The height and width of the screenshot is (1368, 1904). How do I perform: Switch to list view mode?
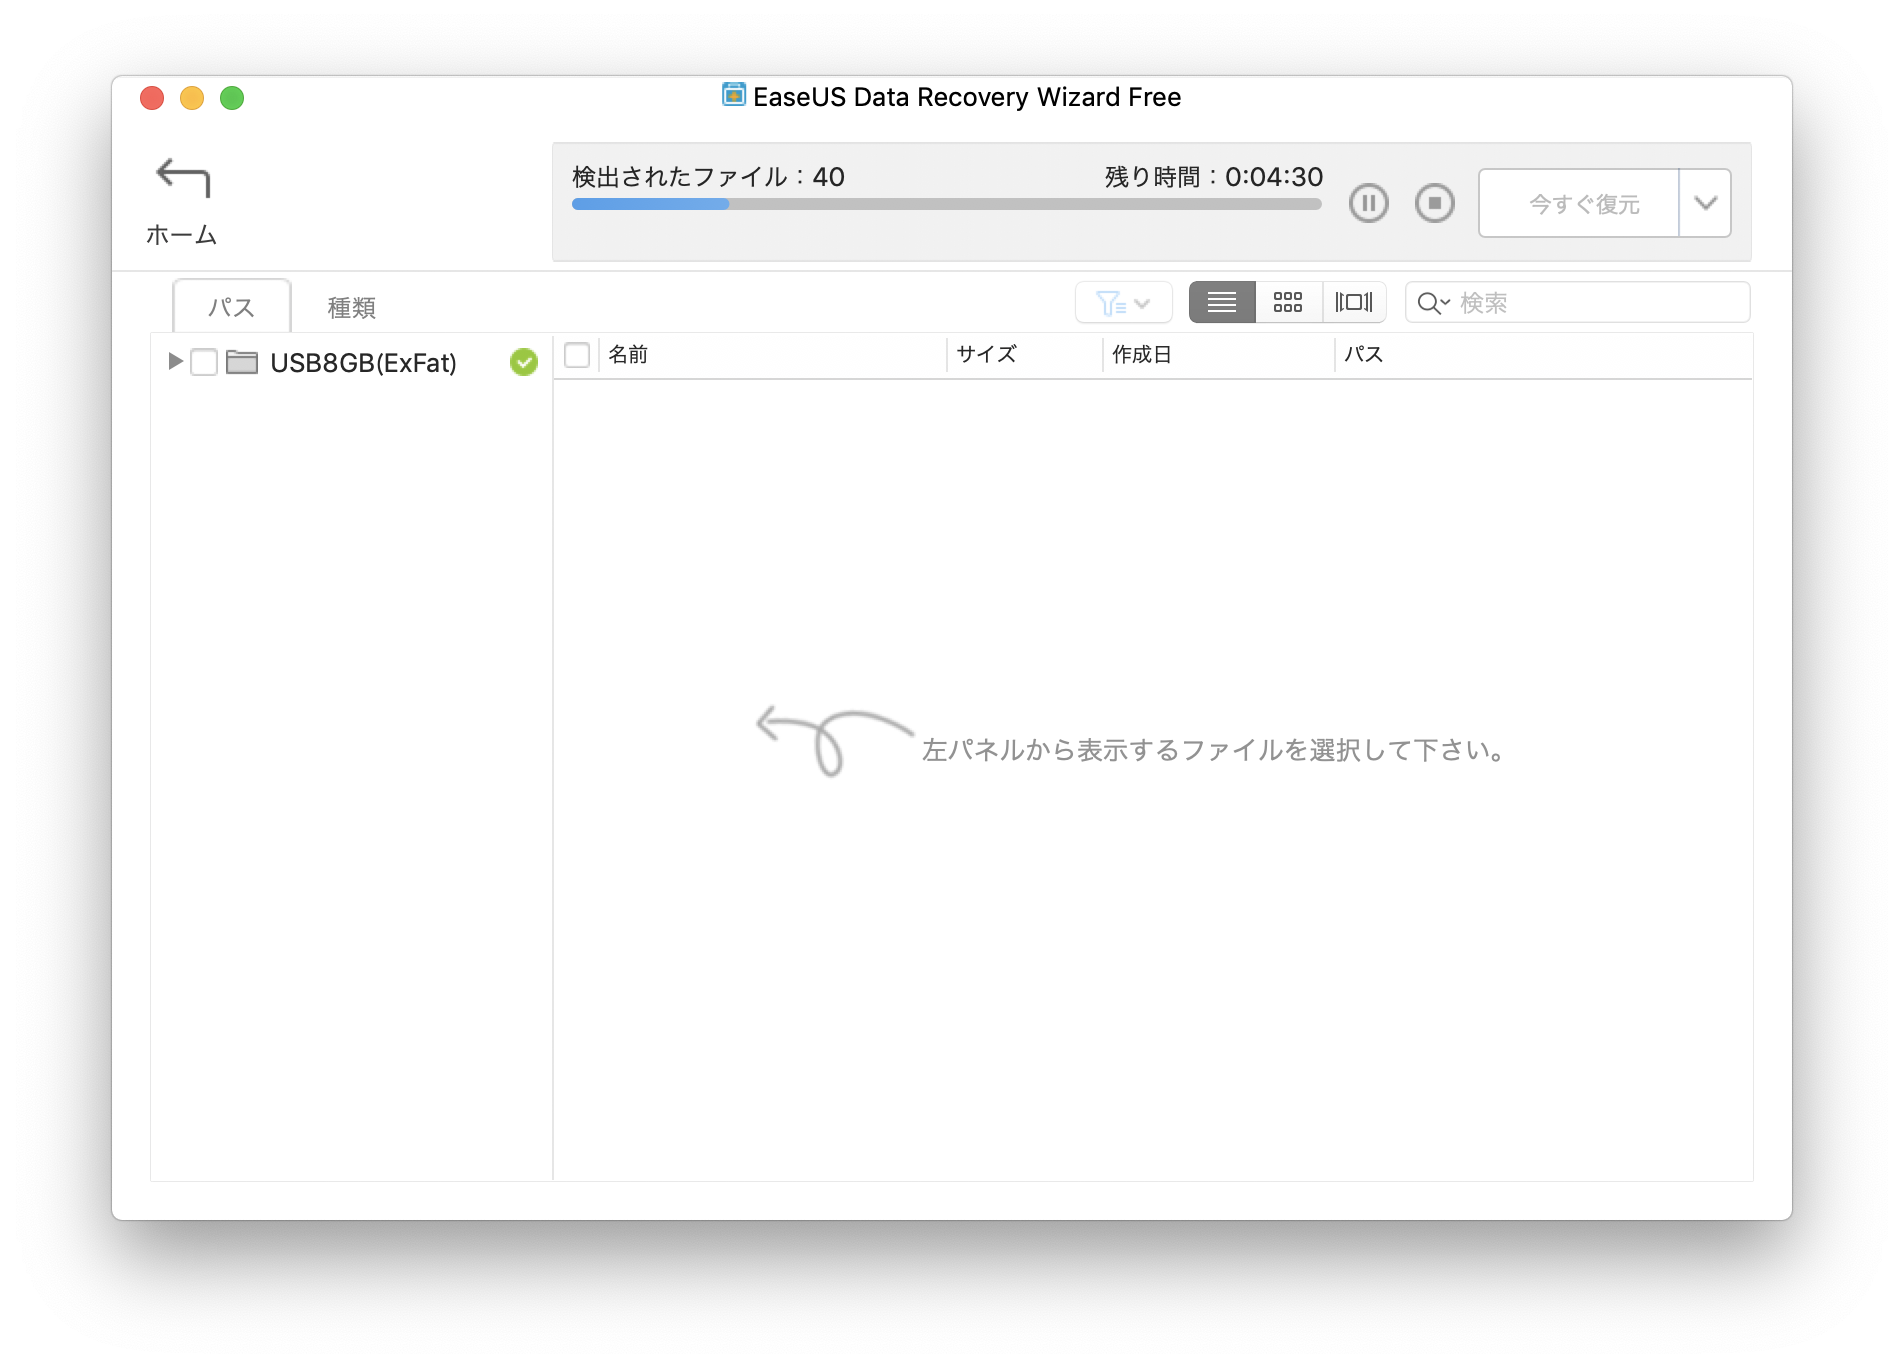(1221, 302)
